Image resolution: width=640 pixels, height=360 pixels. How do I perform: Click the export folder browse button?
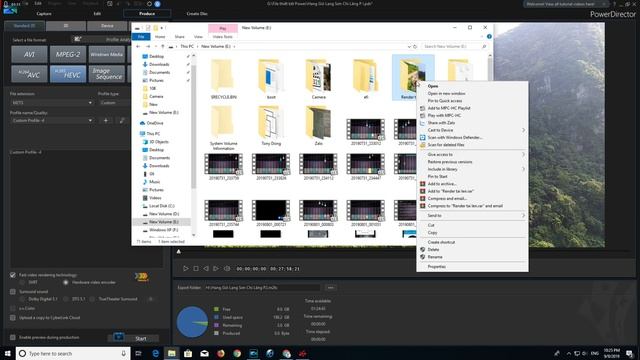click(331, 288)
